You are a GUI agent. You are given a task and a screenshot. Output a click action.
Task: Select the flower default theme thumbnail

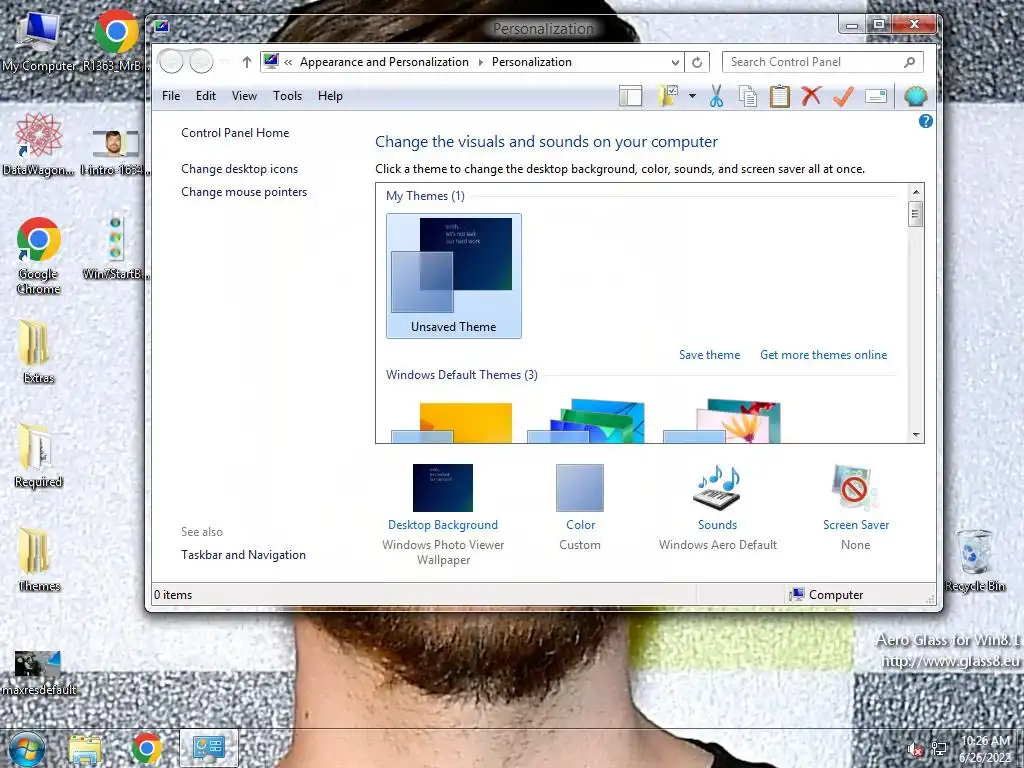[x=722, y=421]
